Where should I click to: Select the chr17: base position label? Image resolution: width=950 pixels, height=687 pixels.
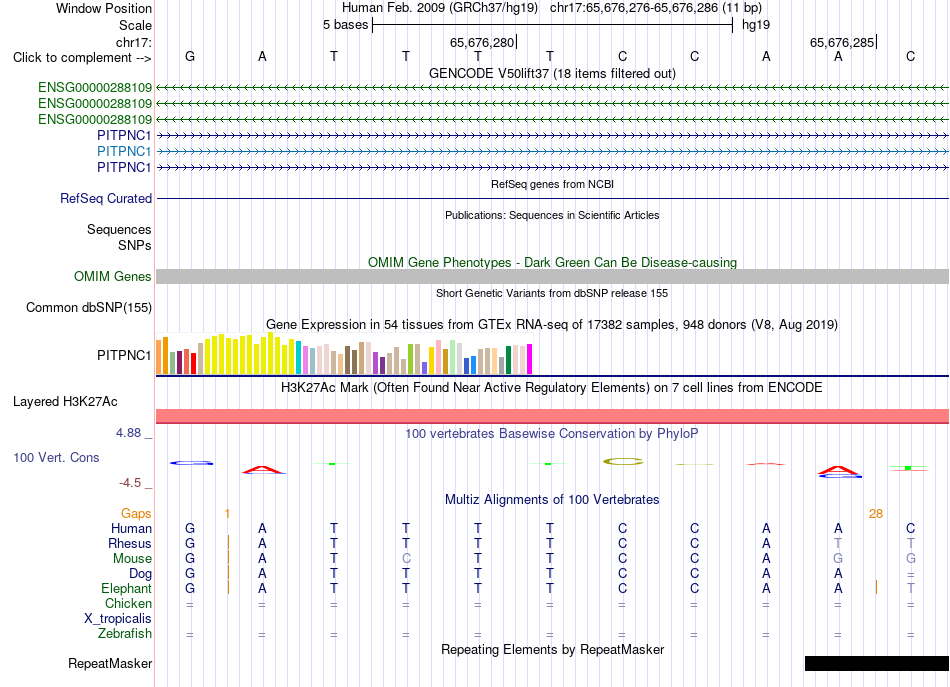(133, 42)
